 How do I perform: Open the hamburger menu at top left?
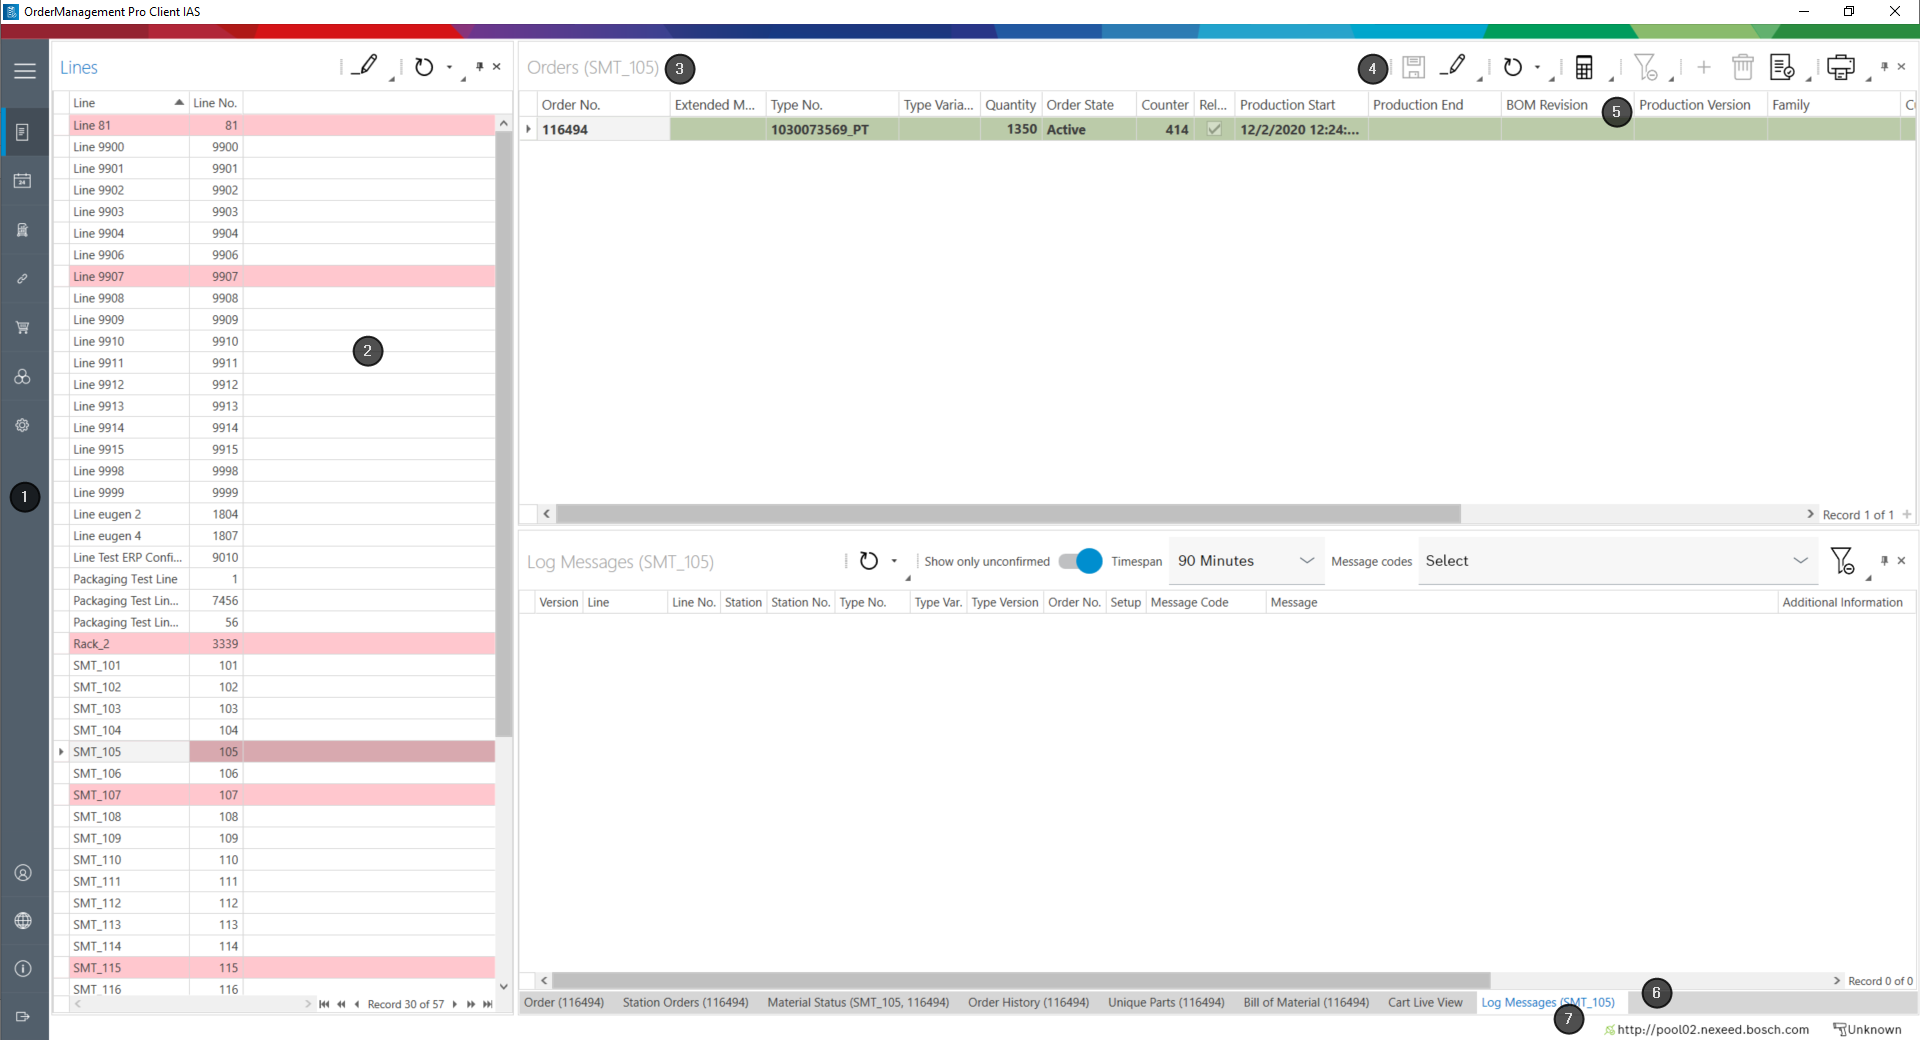point(25,70)
